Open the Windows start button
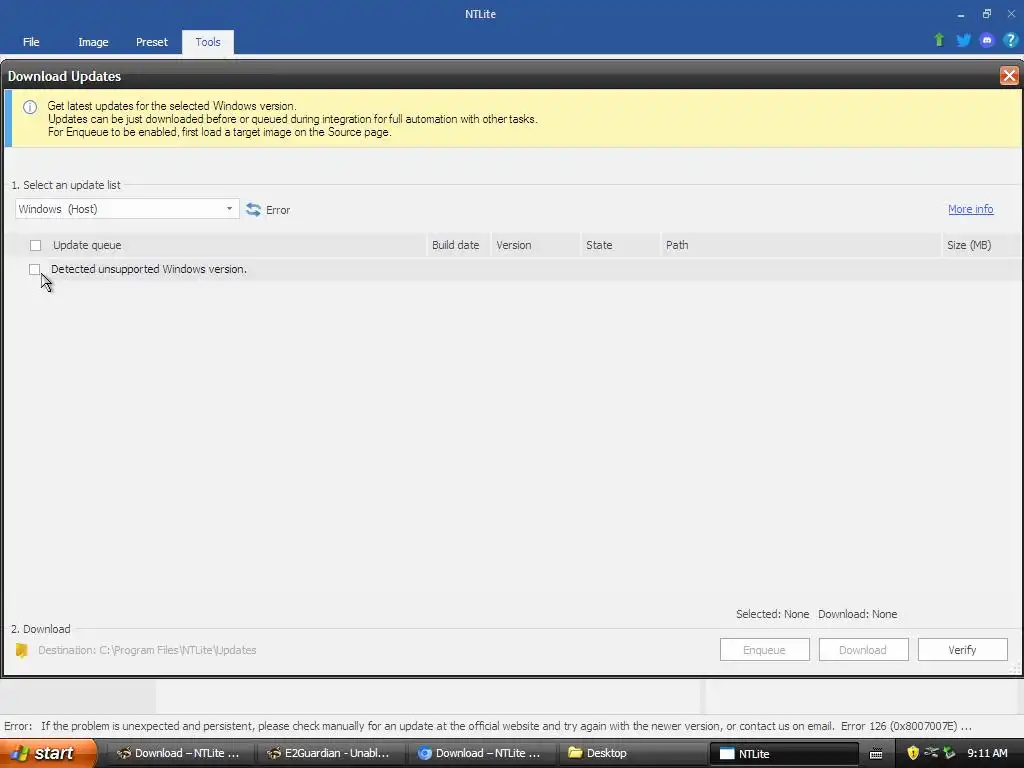 point(48,753)
